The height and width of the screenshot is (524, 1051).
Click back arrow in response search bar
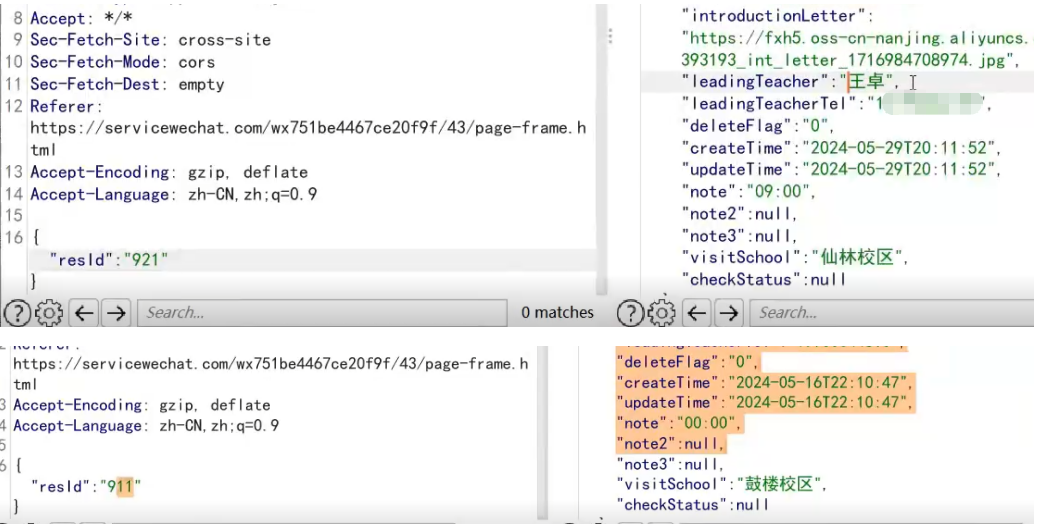(697, 313)
